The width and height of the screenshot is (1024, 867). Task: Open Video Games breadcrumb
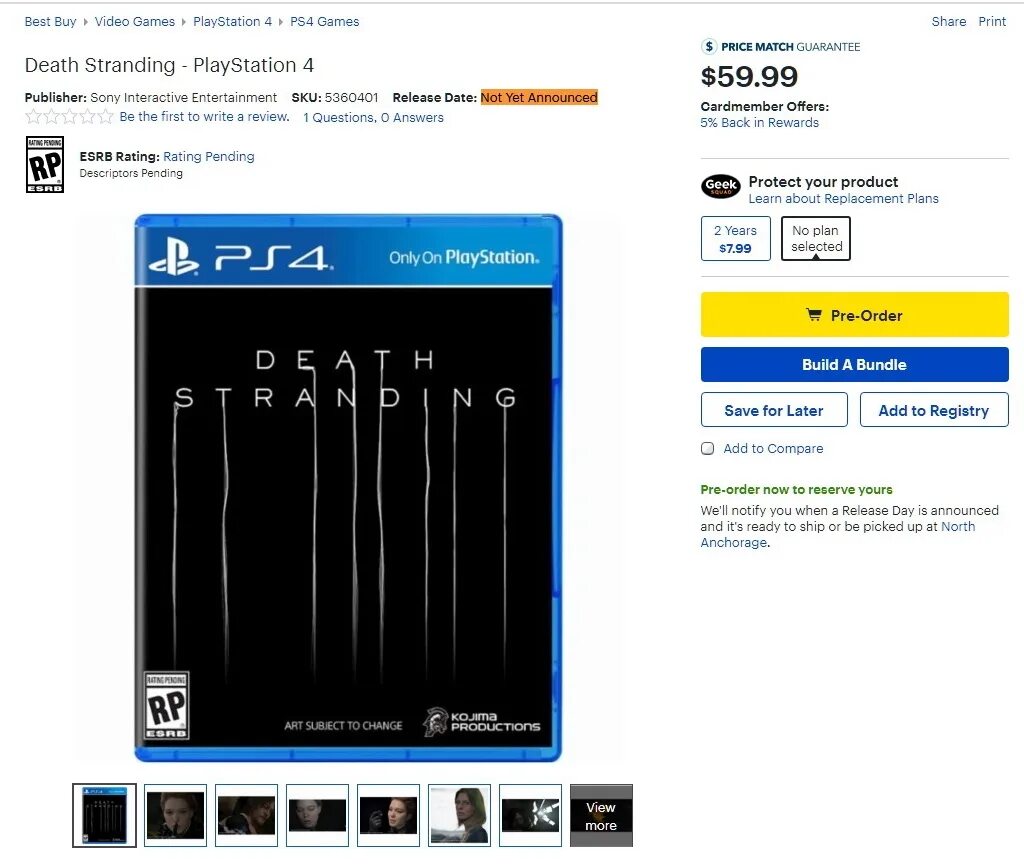click(x=135, y=21)
